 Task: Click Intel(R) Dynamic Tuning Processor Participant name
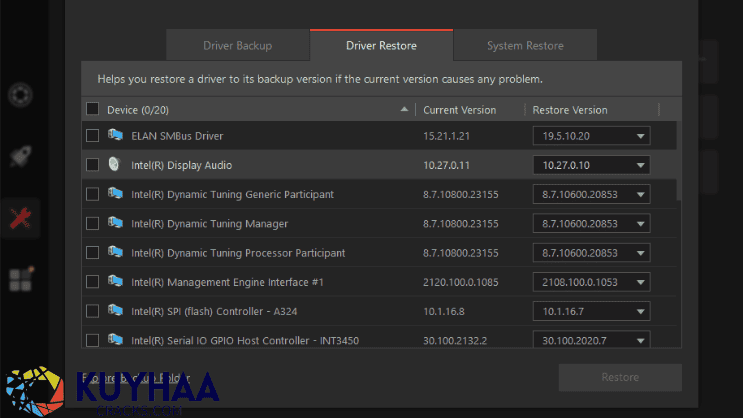coord(238,253)
